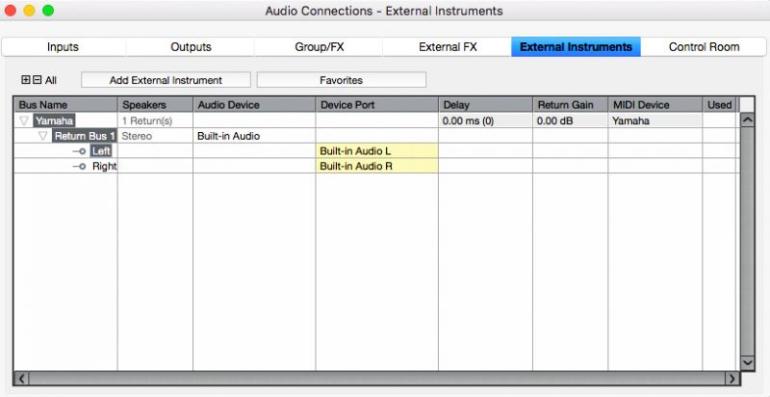770x397 pixels.
Task: Click the vertical scrollbar up arrow
Action: click(x=747, y=120)
